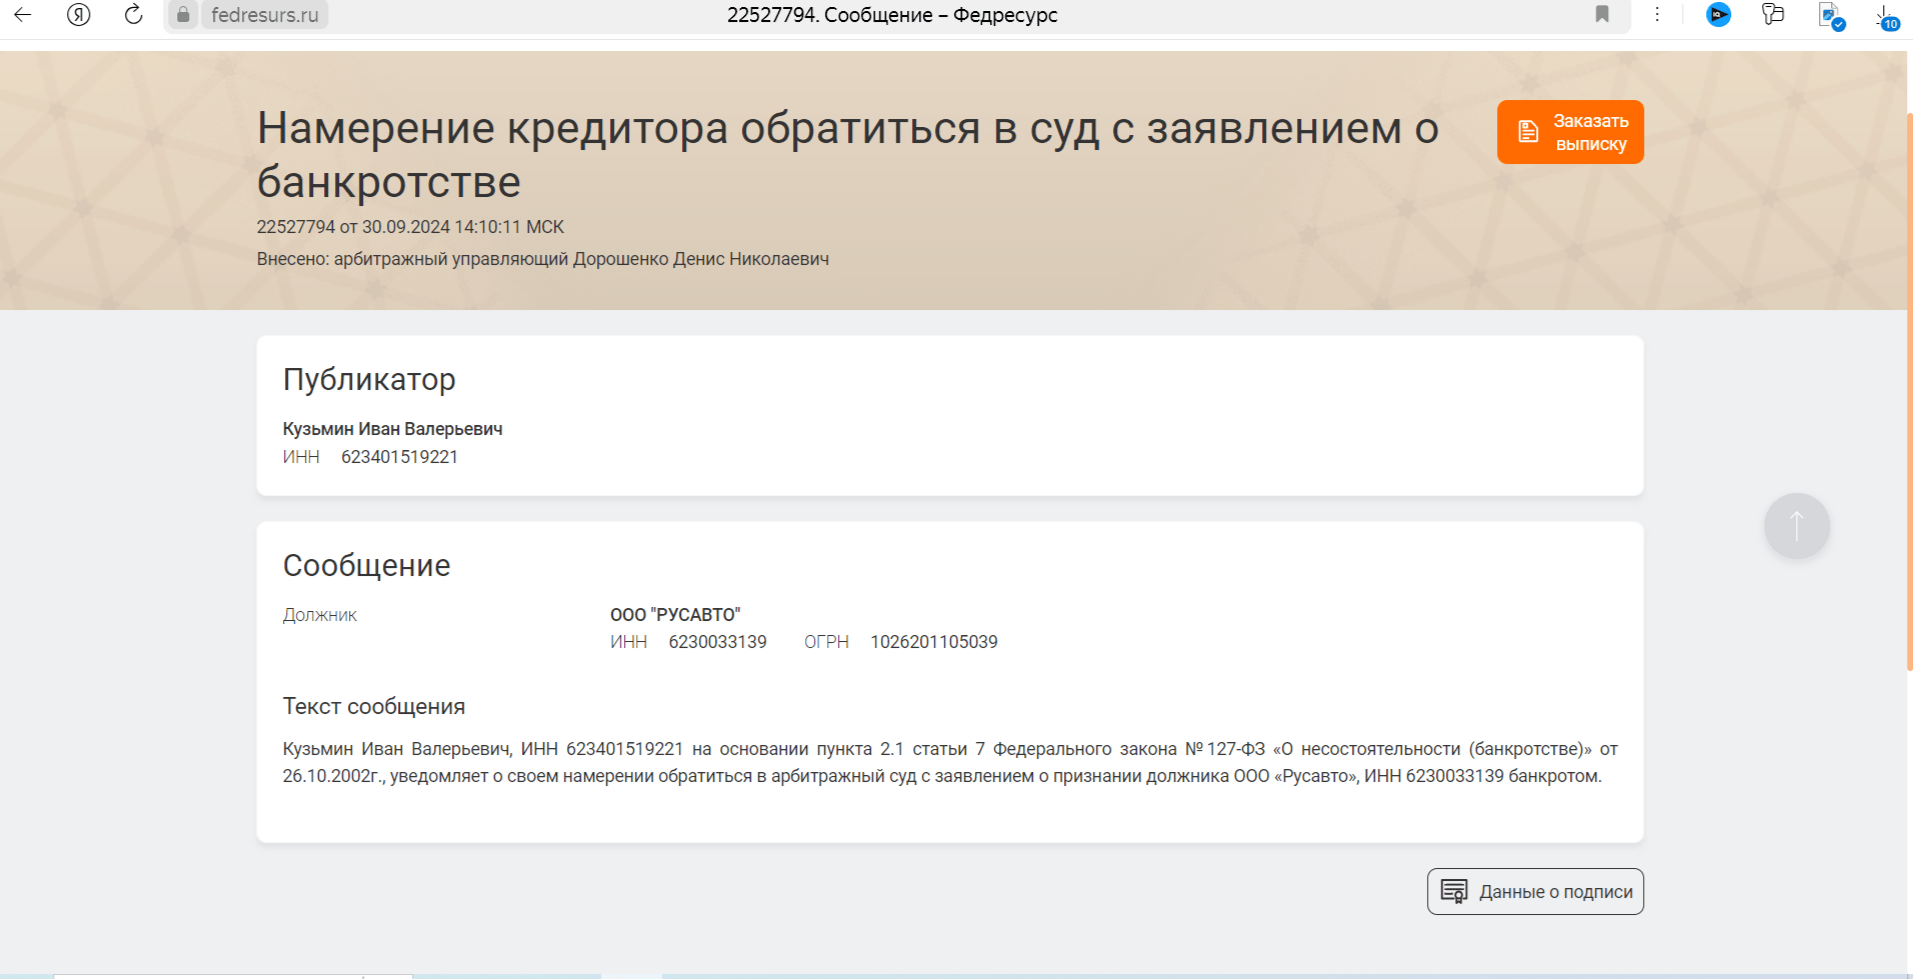Open downloads showing the 10 badge

[1884, 15]
